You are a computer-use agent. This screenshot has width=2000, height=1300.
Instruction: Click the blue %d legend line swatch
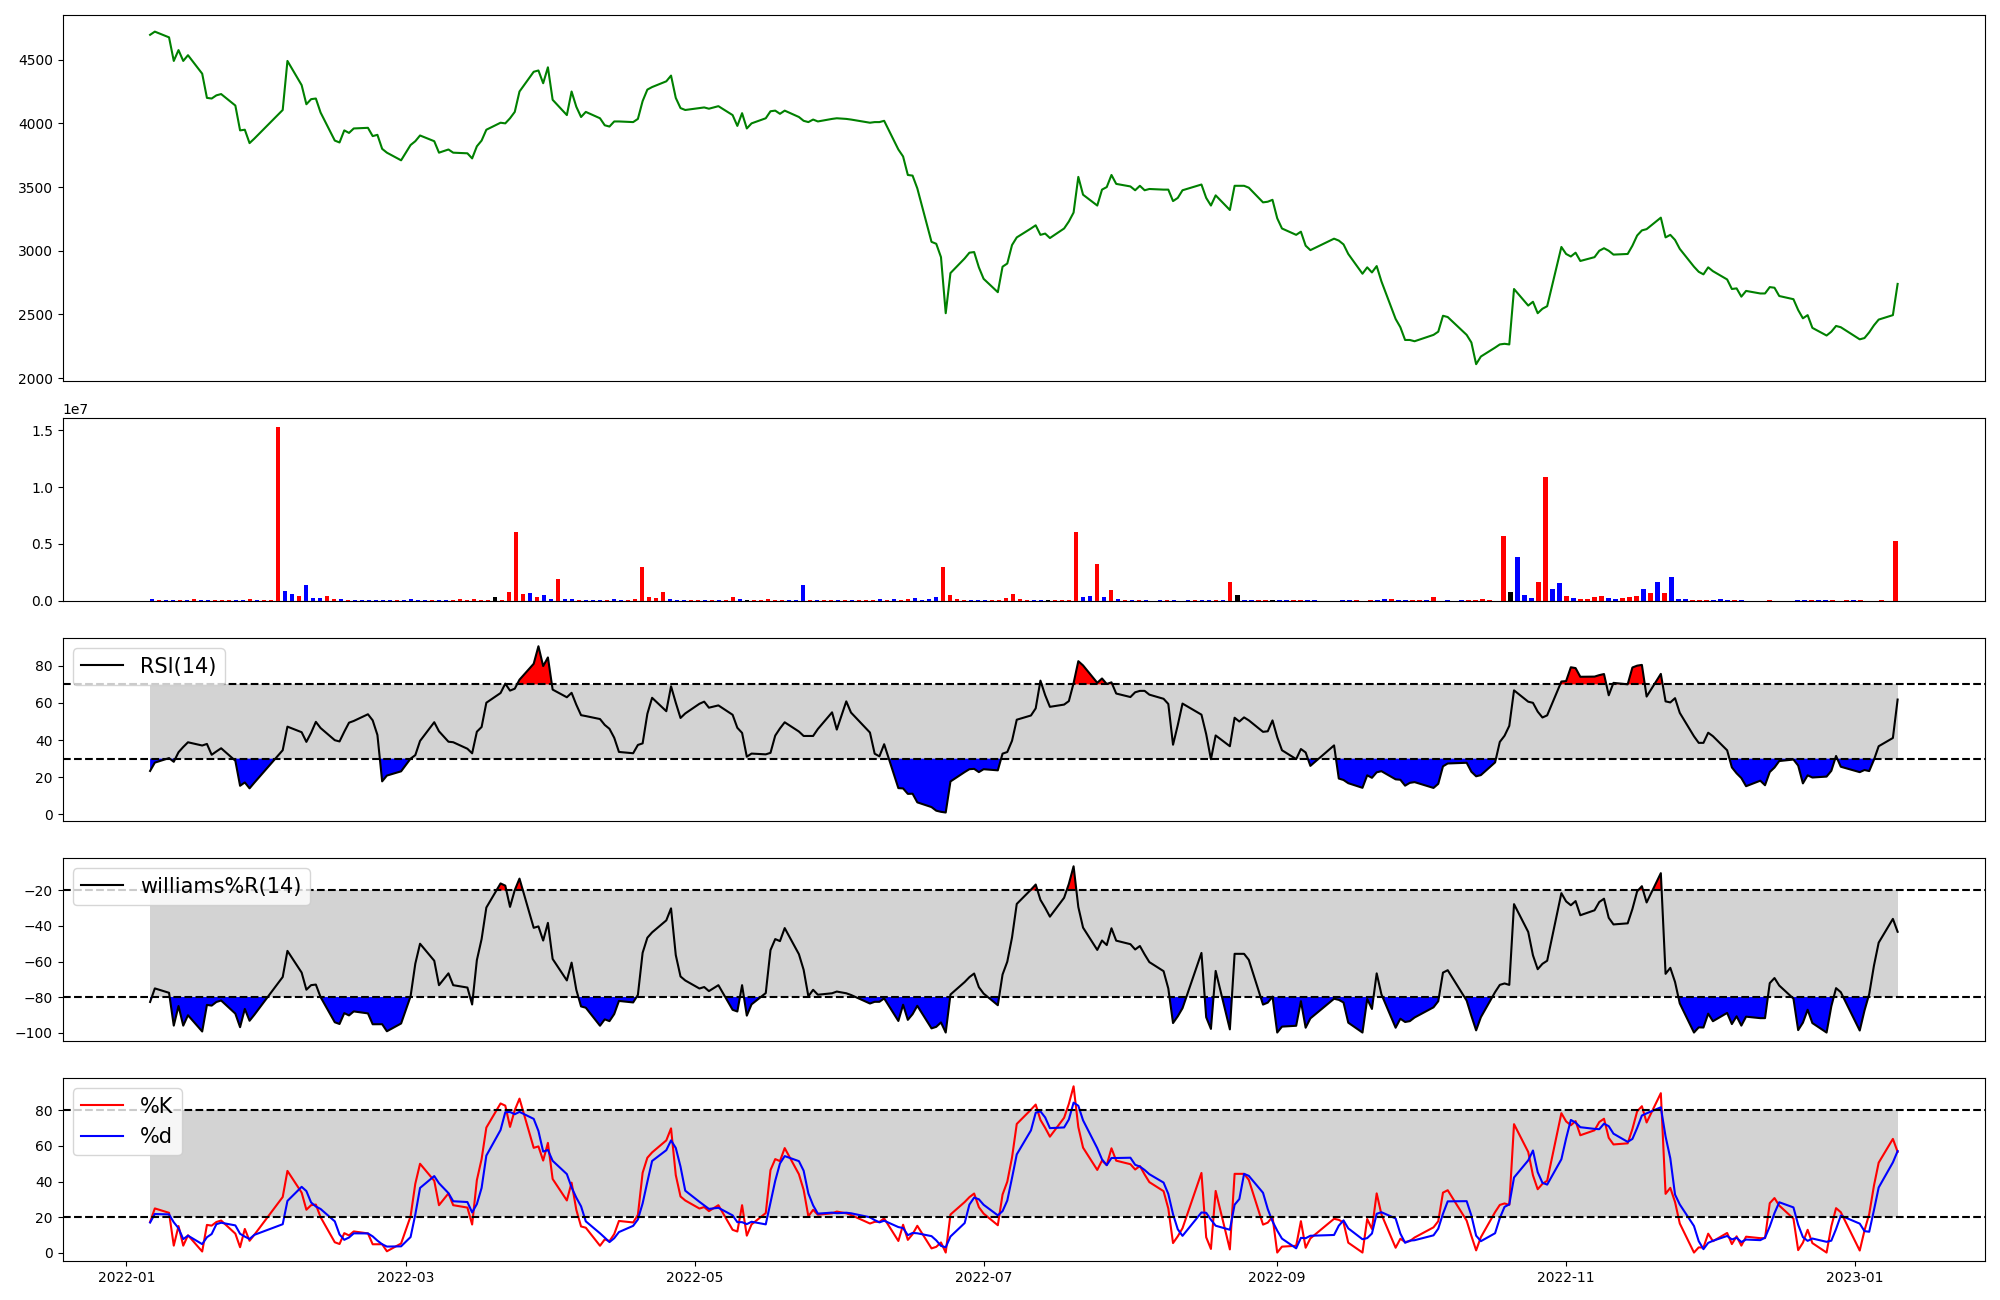click(x=101, y=1136)
